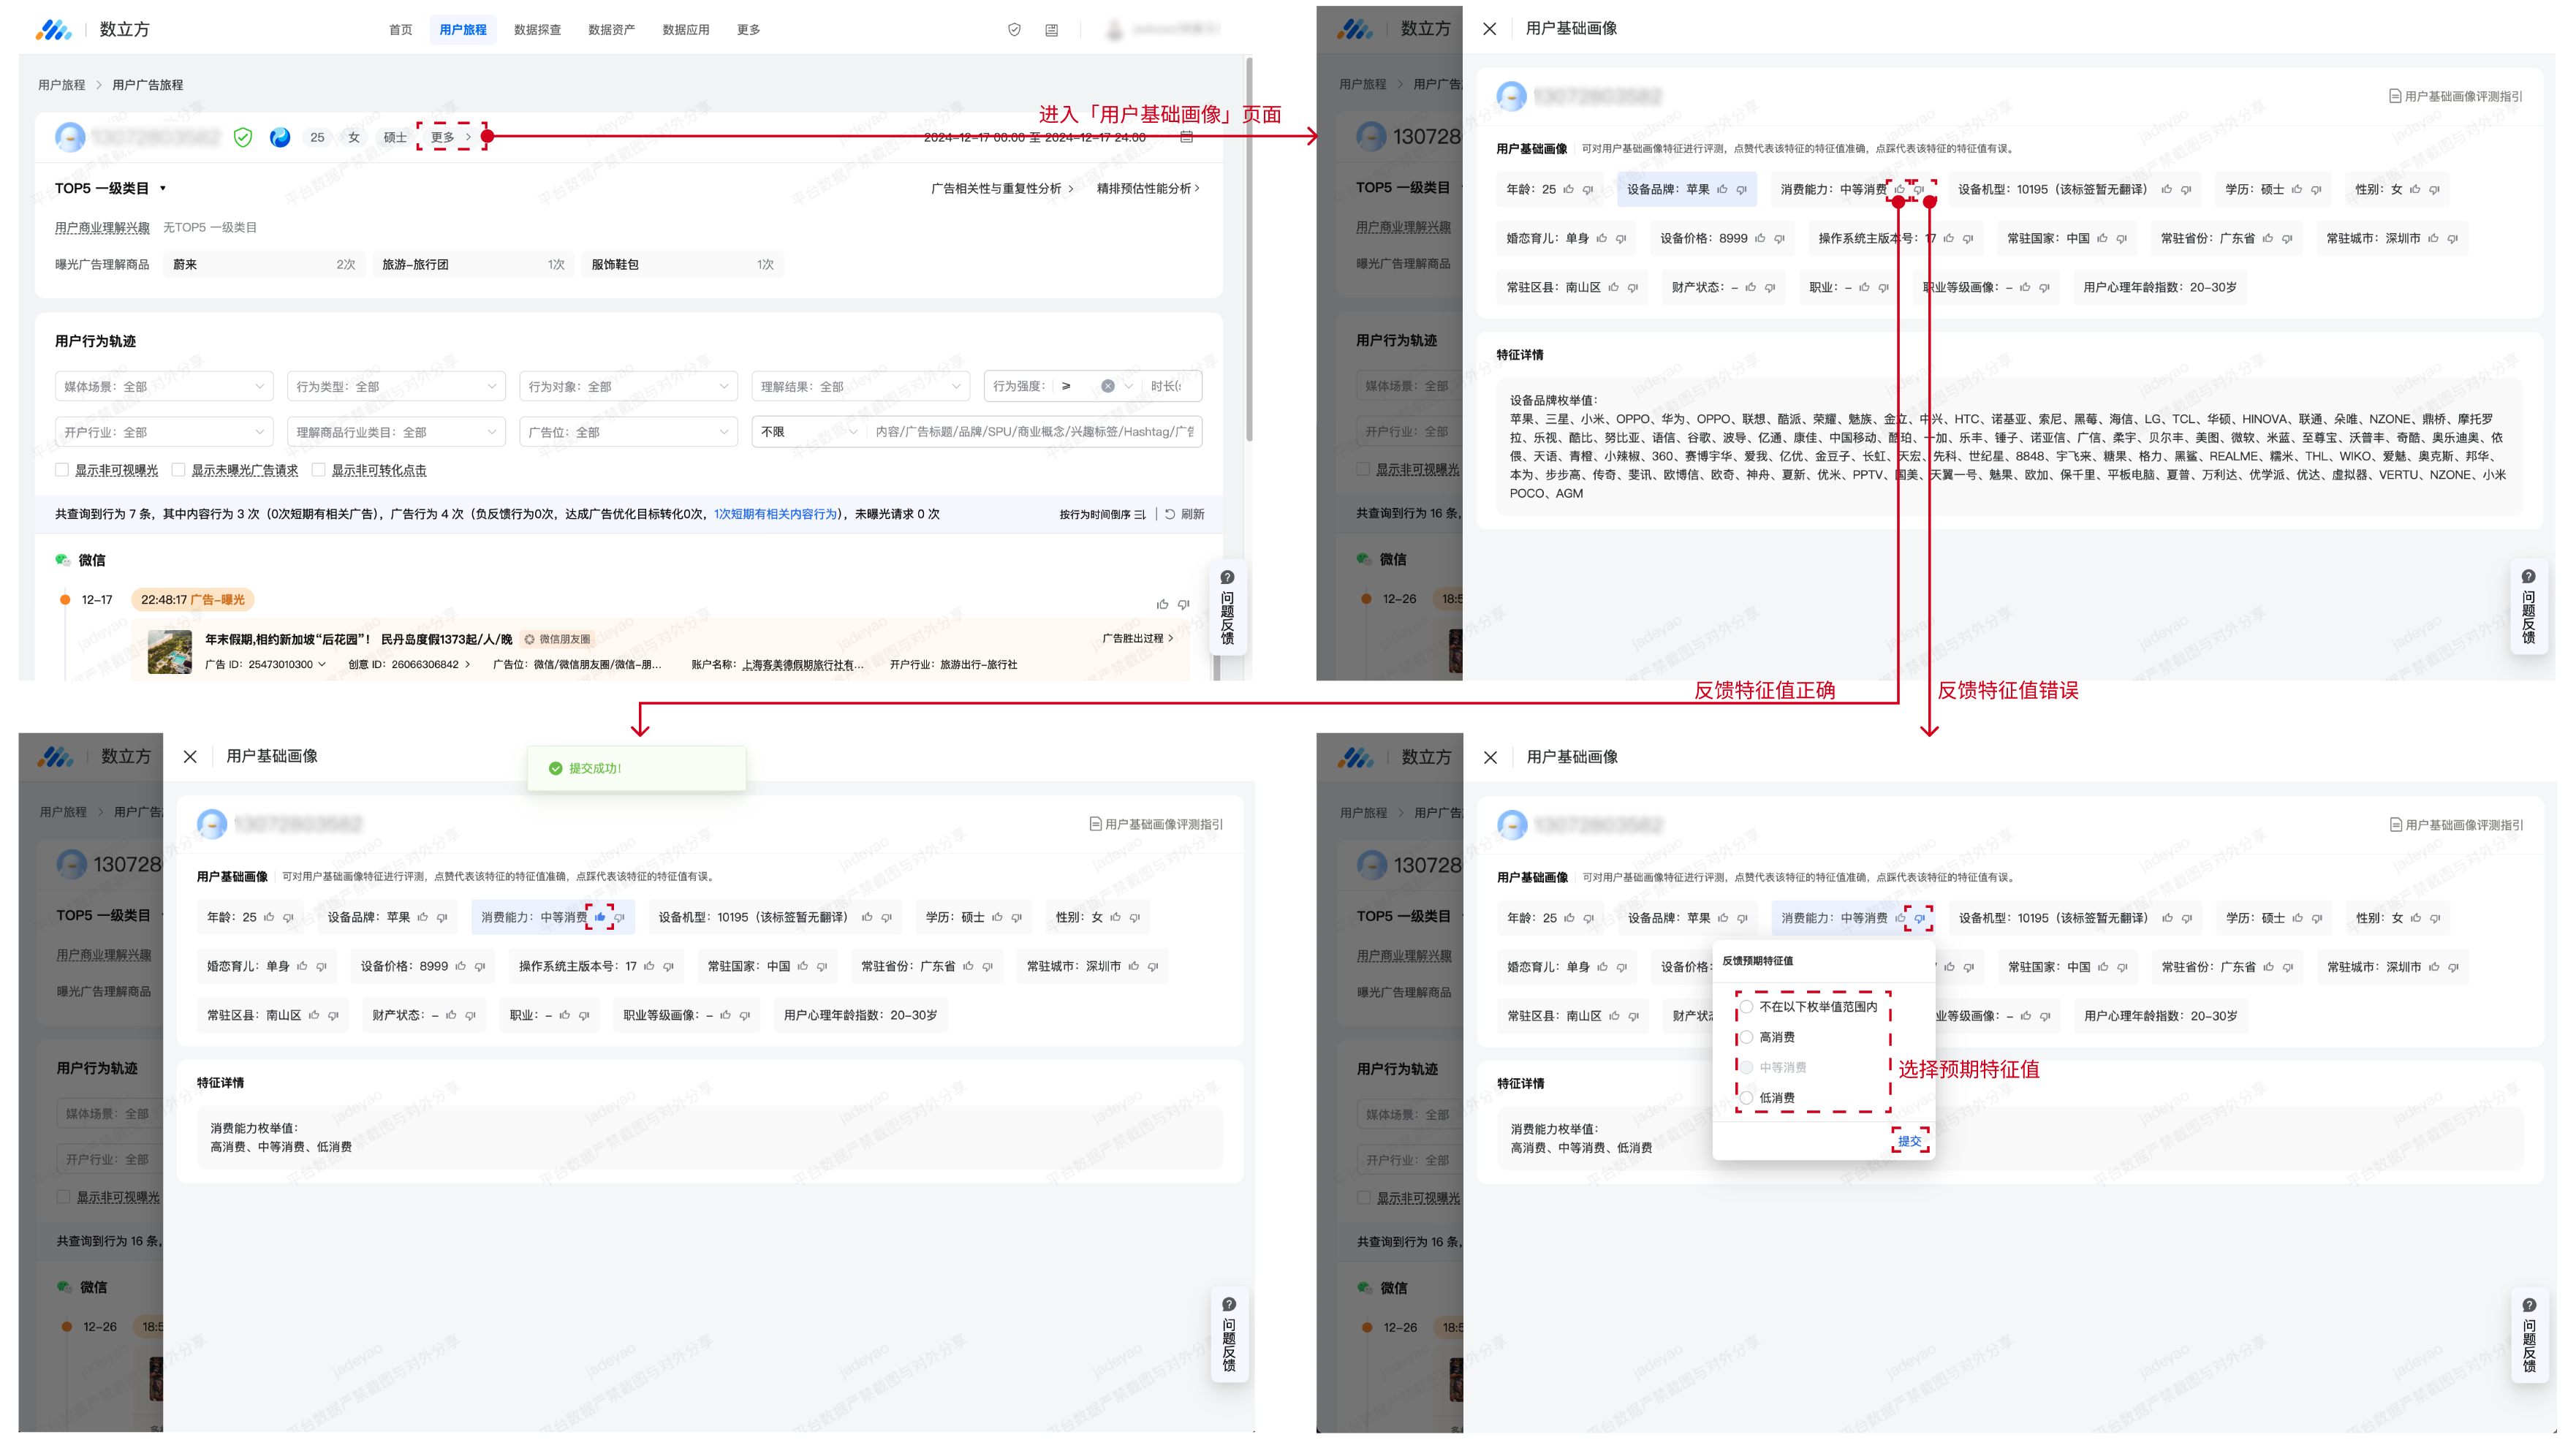Open the 数据资产 menu item

[611, 30]
